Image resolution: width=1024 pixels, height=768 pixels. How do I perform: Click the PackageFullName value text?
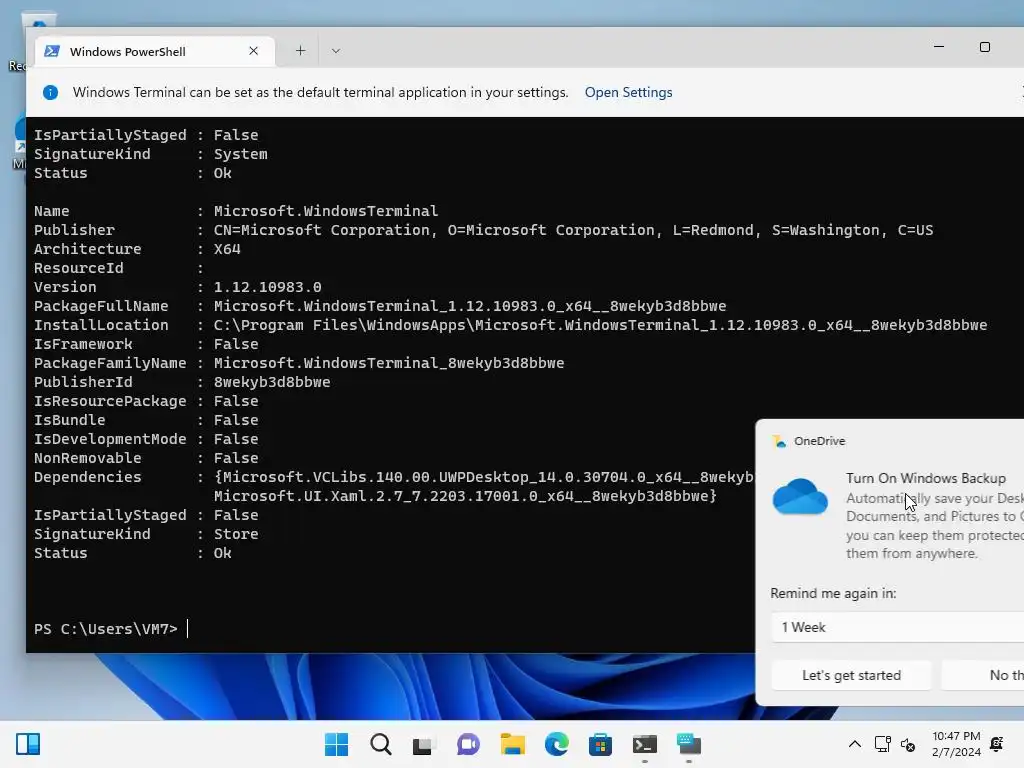470,306
